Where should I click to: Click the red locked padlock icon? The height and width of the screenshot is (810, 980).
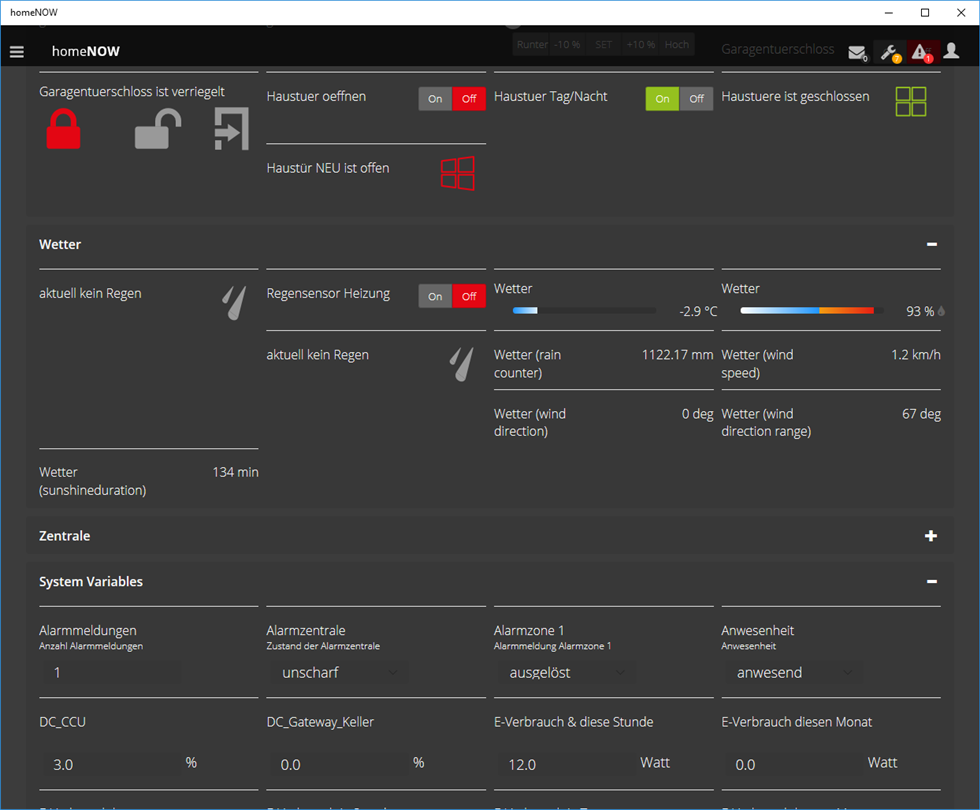[x=63, y=130]
